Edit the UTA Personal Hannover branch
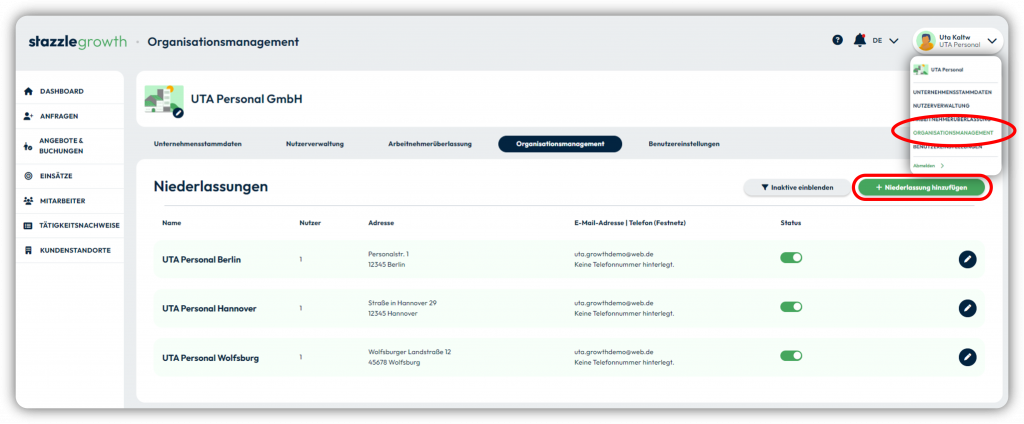 click(967, 308)
